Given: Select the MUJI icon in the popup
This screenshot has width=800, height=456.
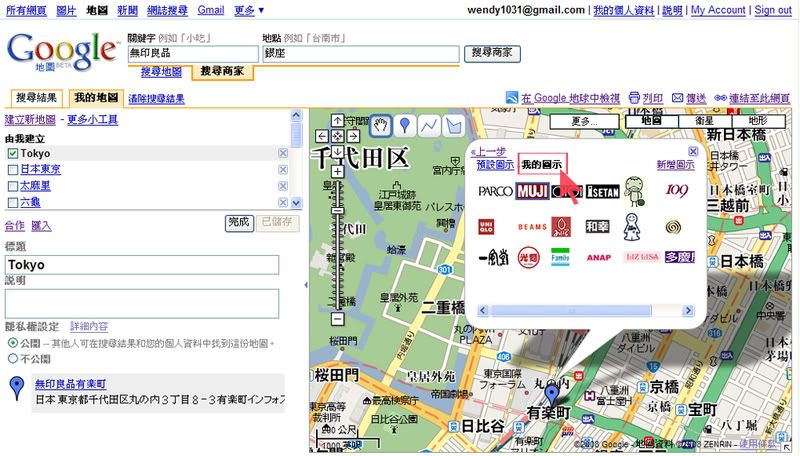Looking at the screenshot, I should [x=531, y=190].
